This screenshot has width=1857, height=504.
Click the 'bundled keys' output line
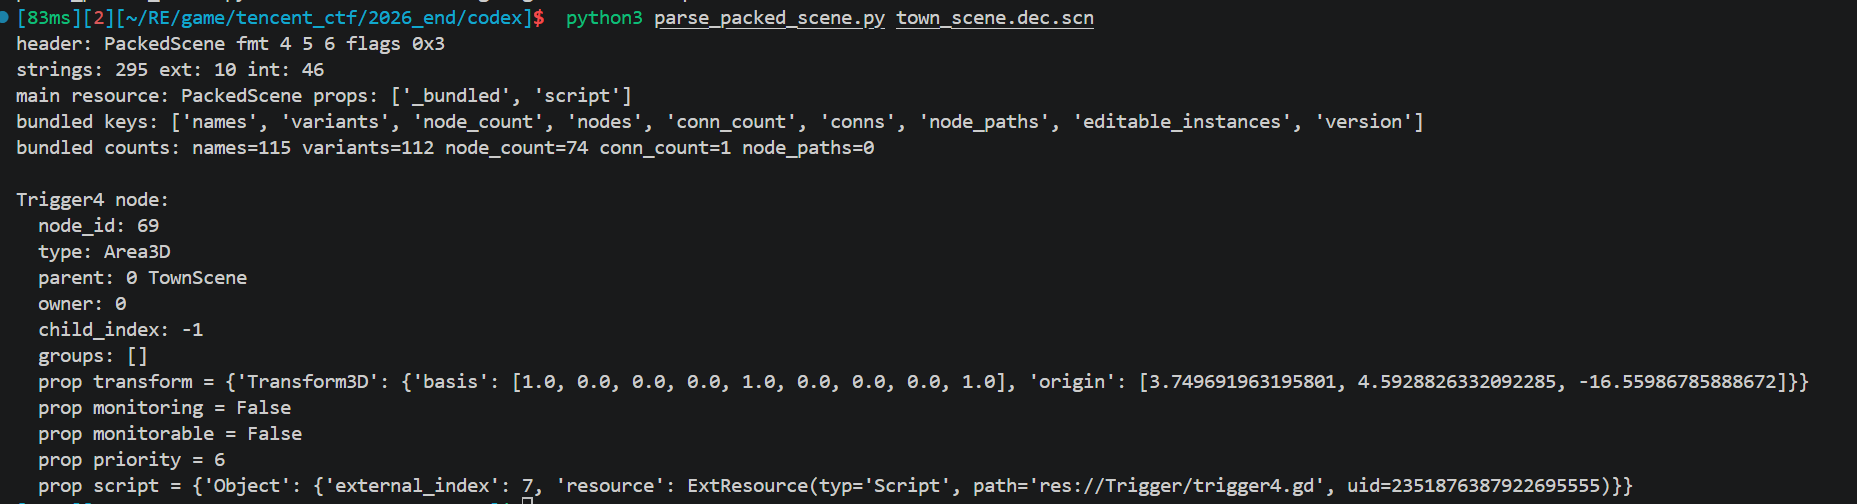click(719, 122)
